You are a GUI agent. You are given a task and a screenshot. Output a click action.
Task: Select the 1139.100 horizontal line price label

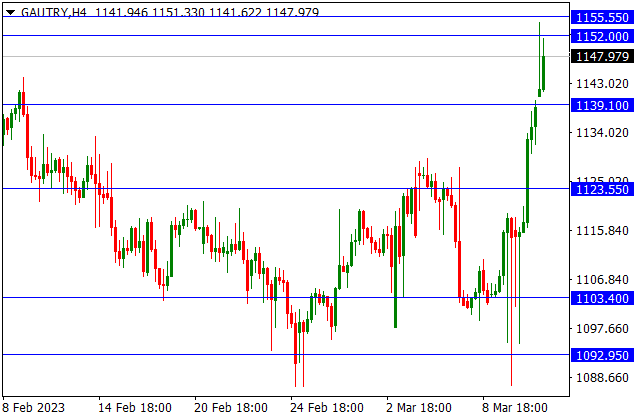[602, 105]
